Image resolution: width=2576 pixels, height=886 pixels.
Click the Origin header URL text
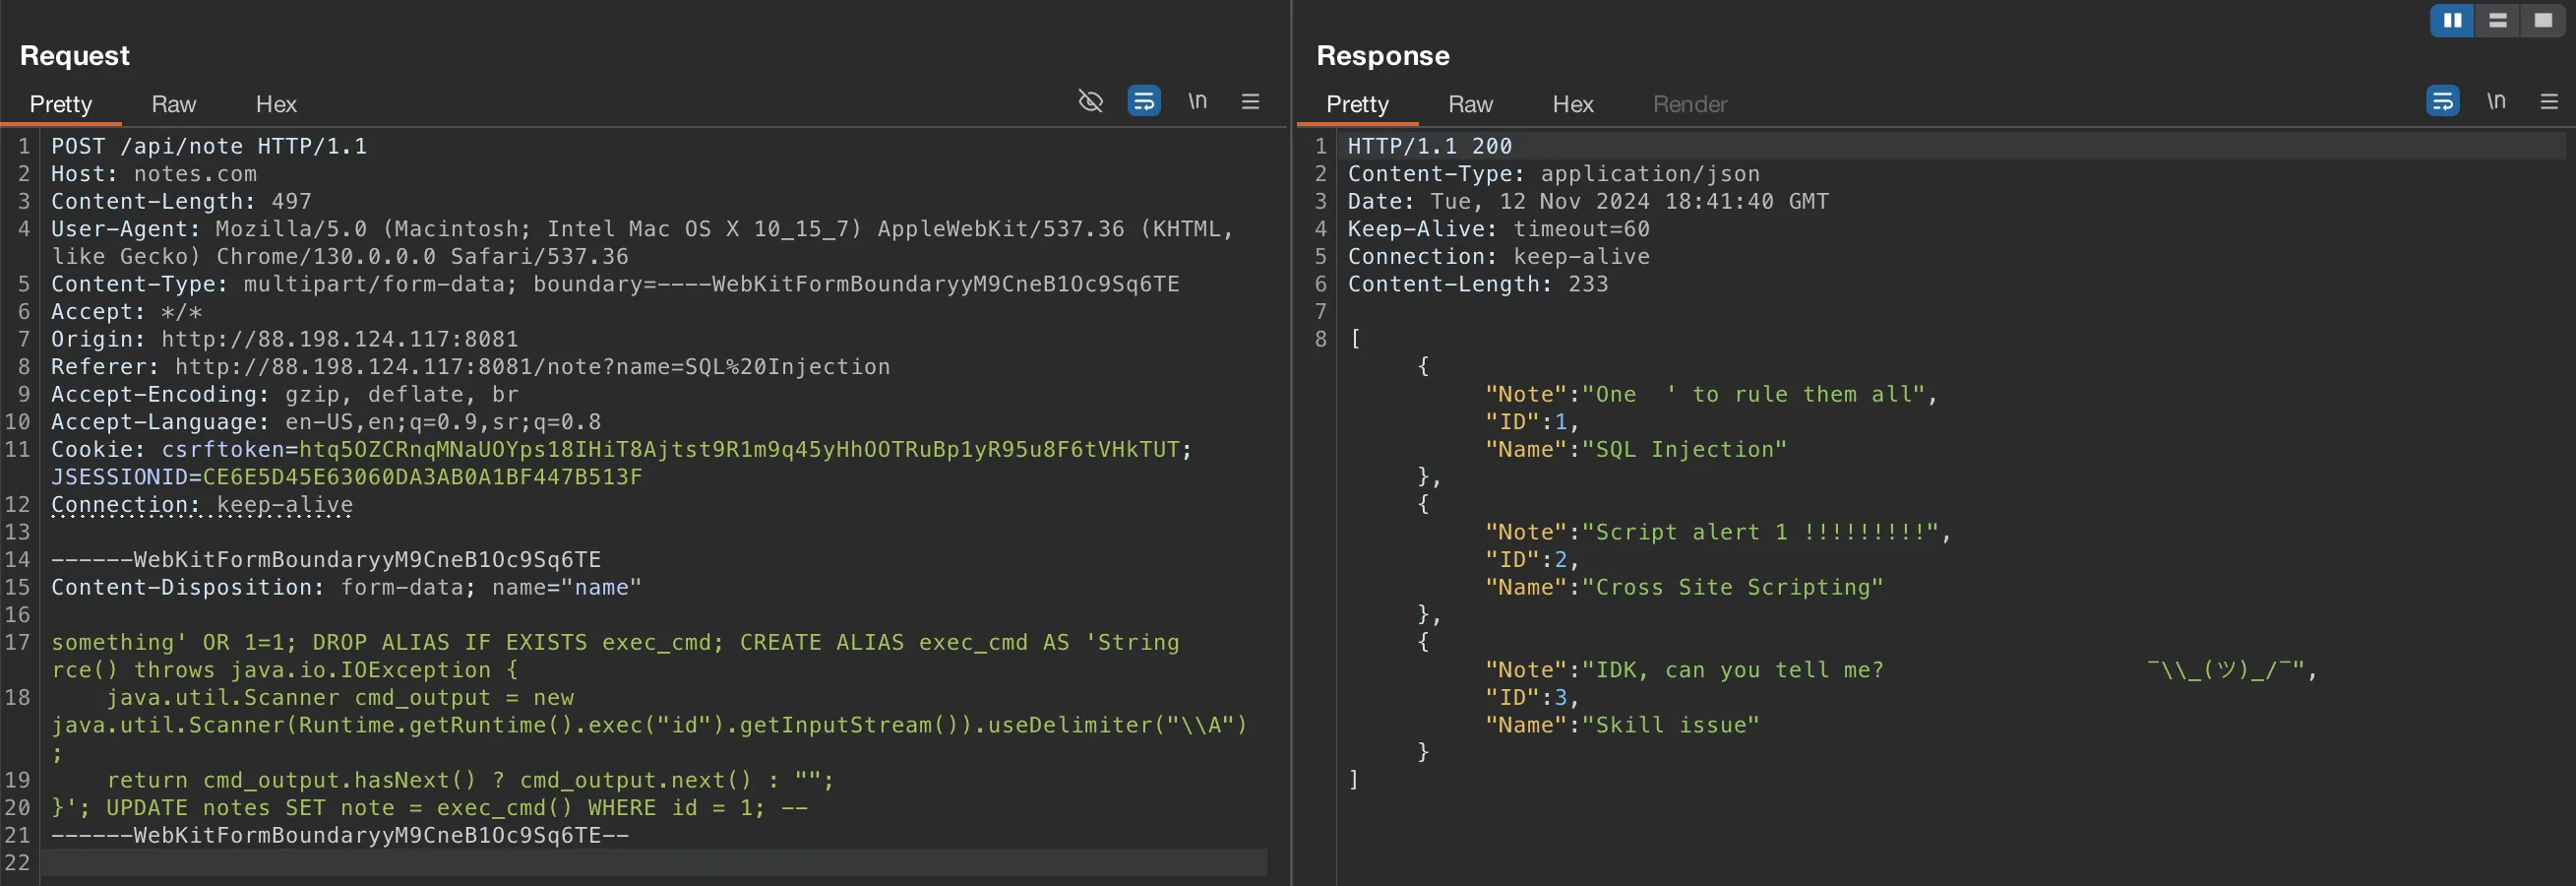[x=340, y=339]
